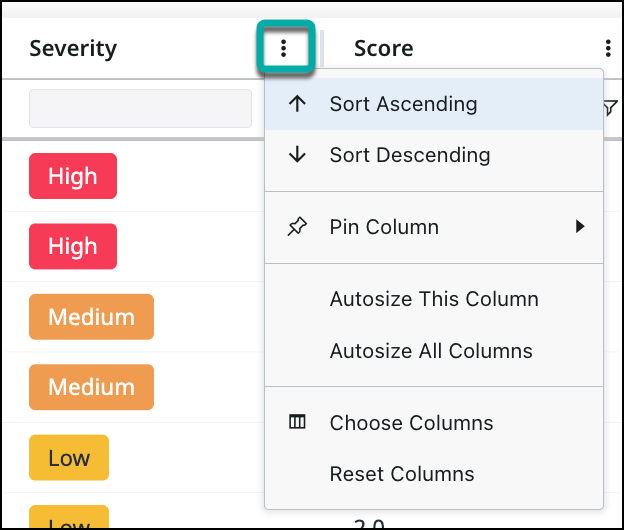Click the yellow Low severity badge

(69, 458)
